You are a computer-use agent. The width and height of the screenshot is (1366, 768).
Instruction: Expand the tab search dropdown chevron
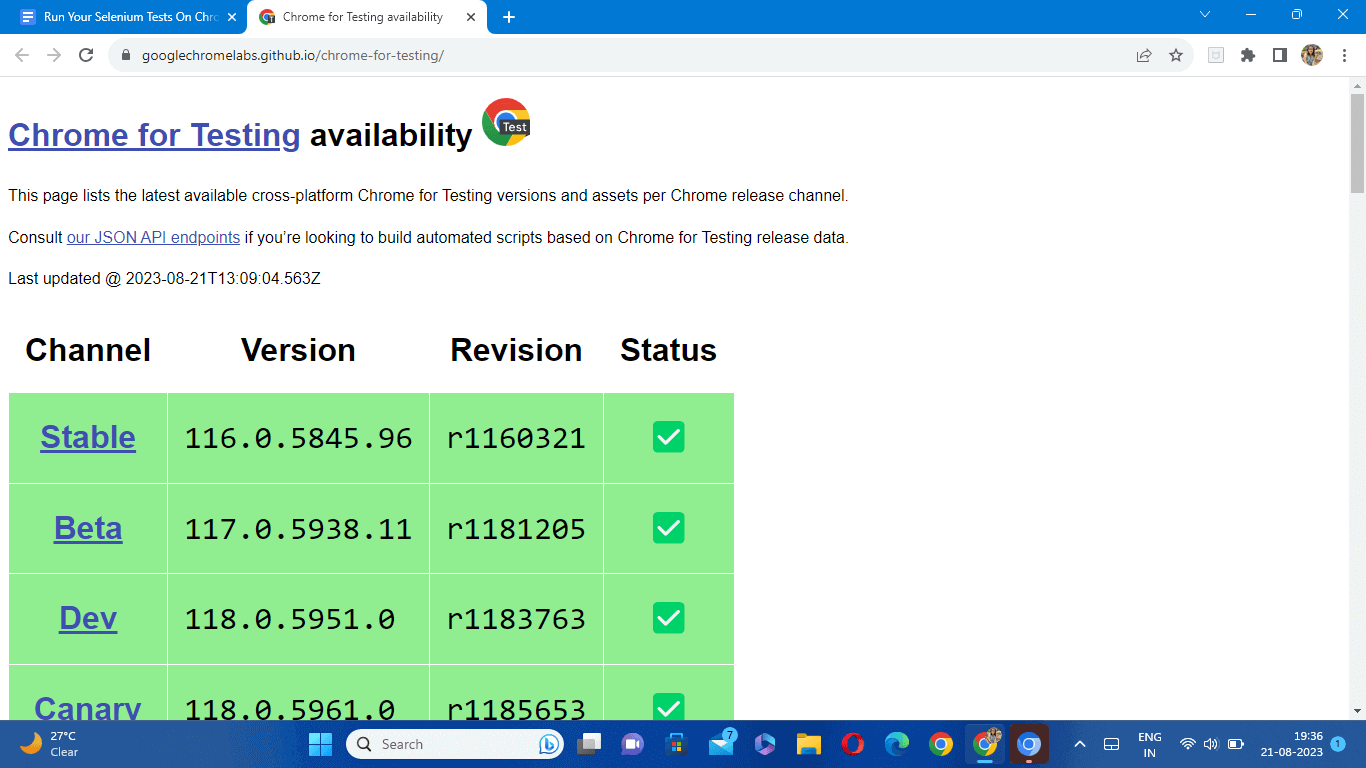tap(1205, 15)
